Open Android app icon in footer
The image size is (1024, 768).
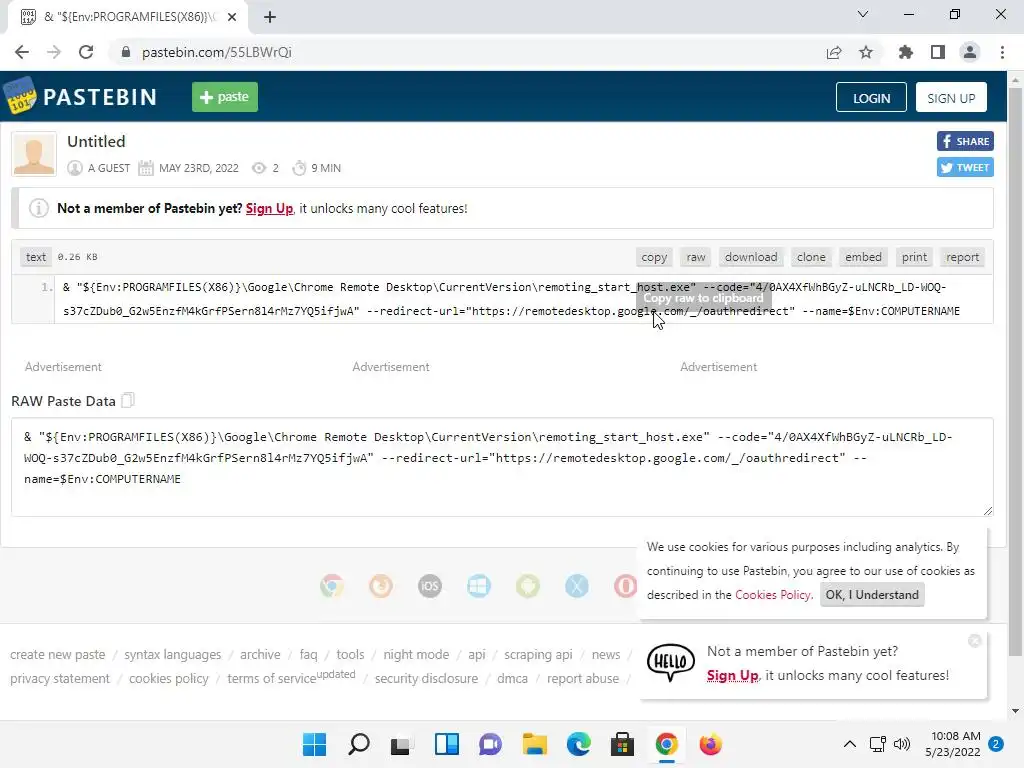point(528,586)
